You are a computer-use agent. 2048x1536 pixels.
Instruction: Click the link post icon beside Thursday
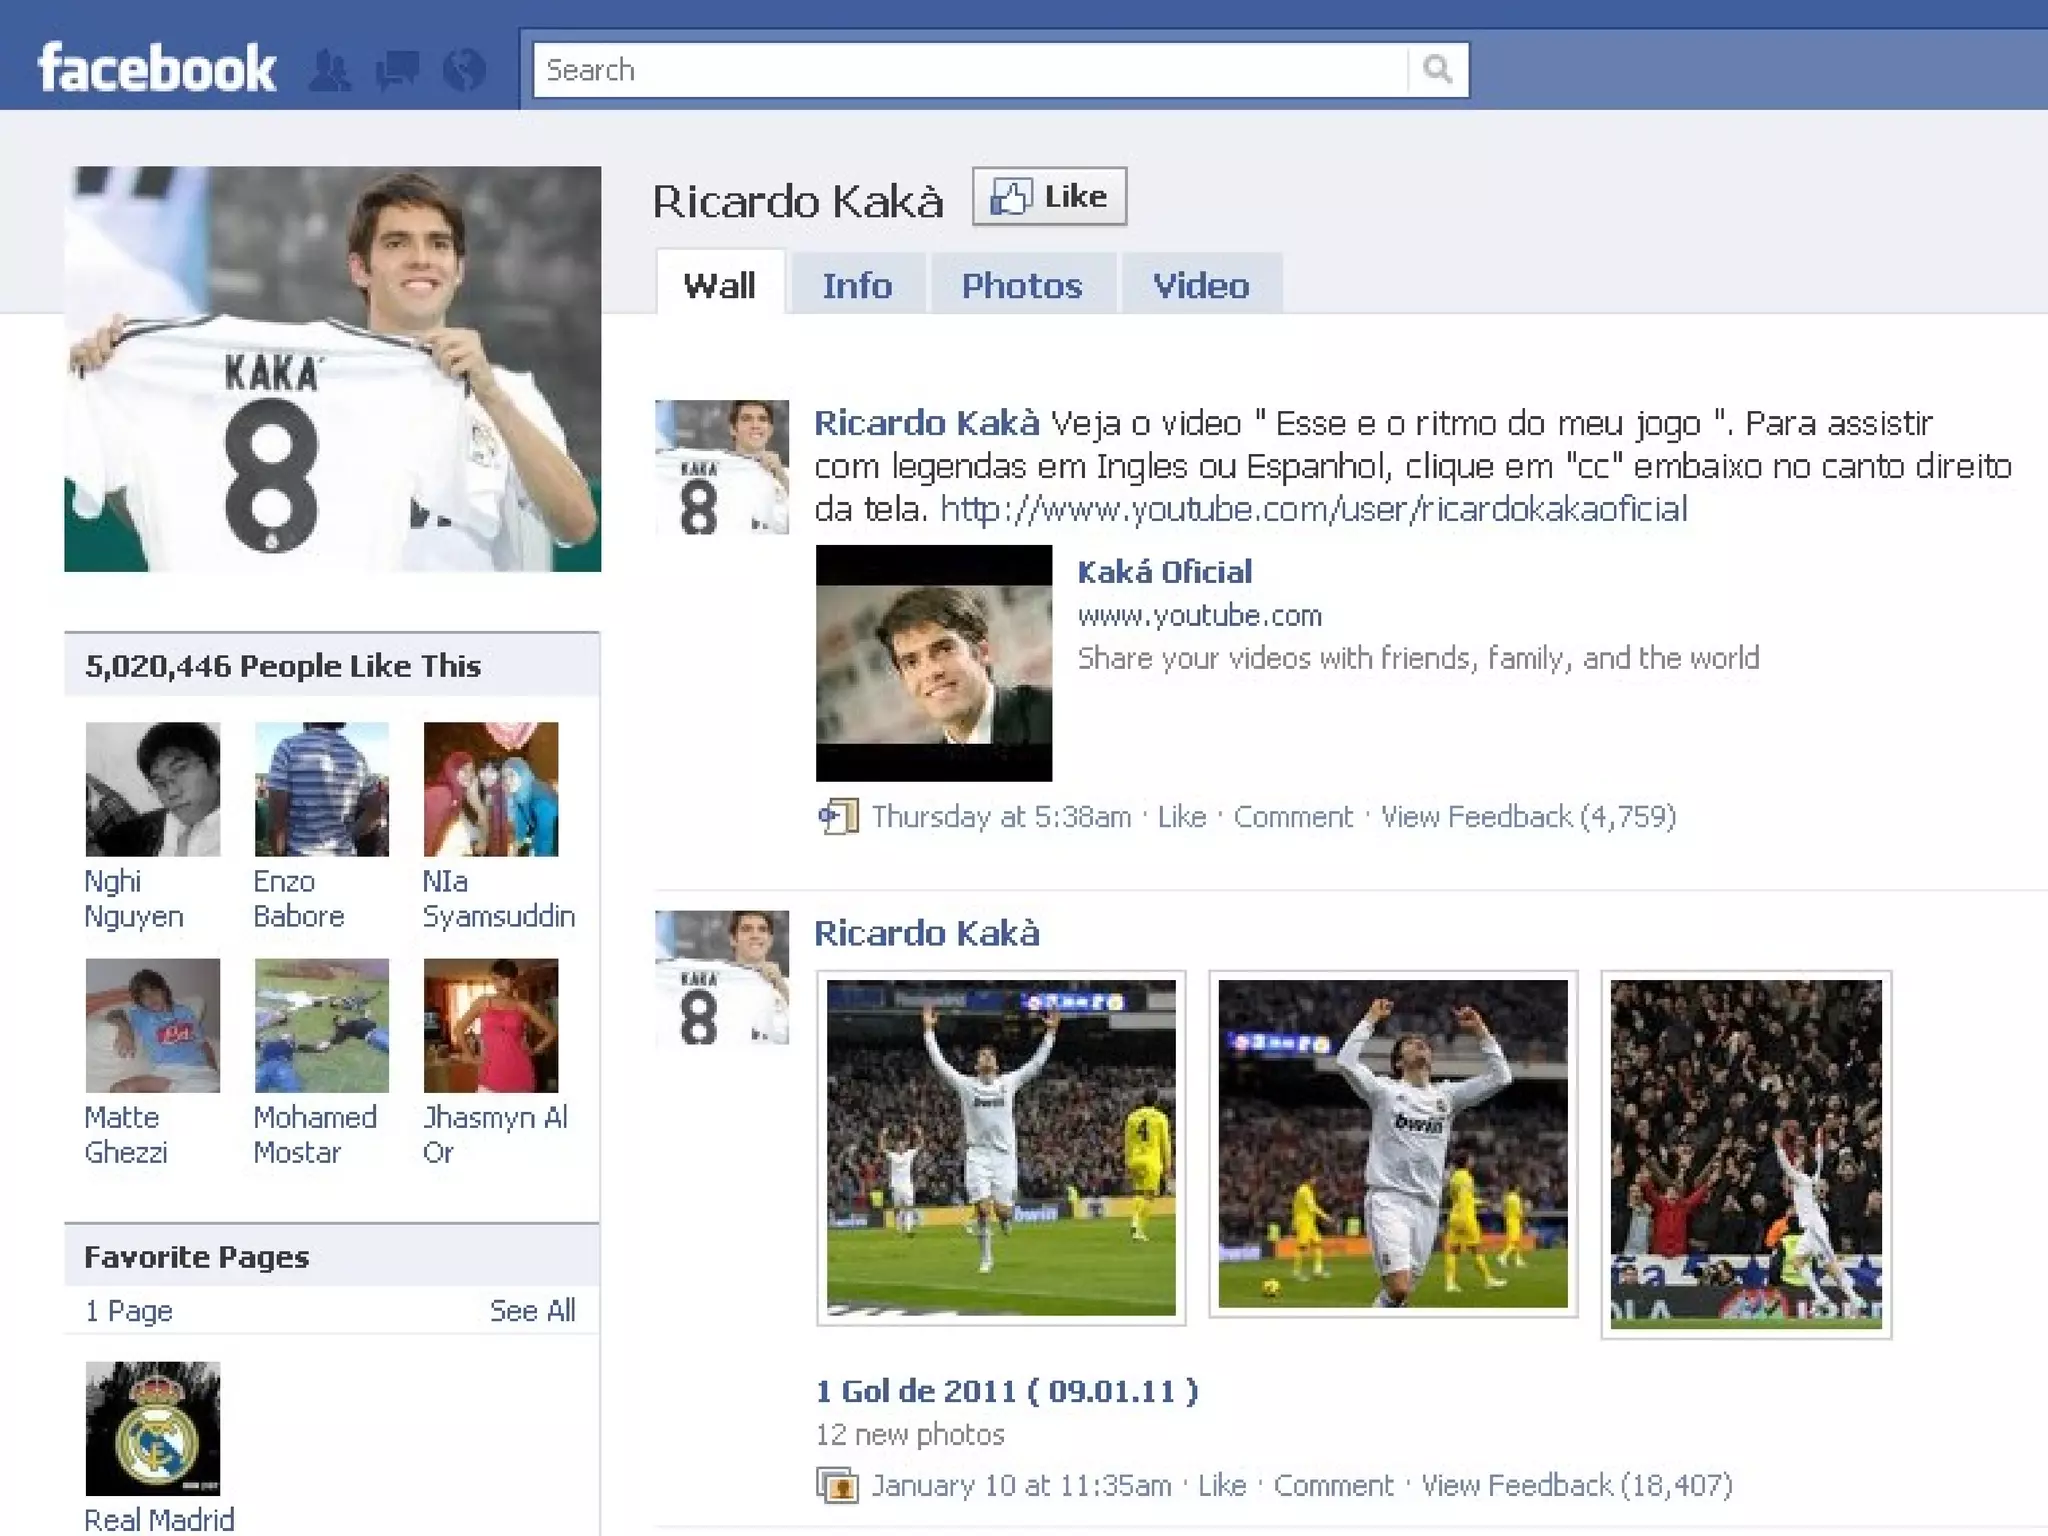click(838, 817)
